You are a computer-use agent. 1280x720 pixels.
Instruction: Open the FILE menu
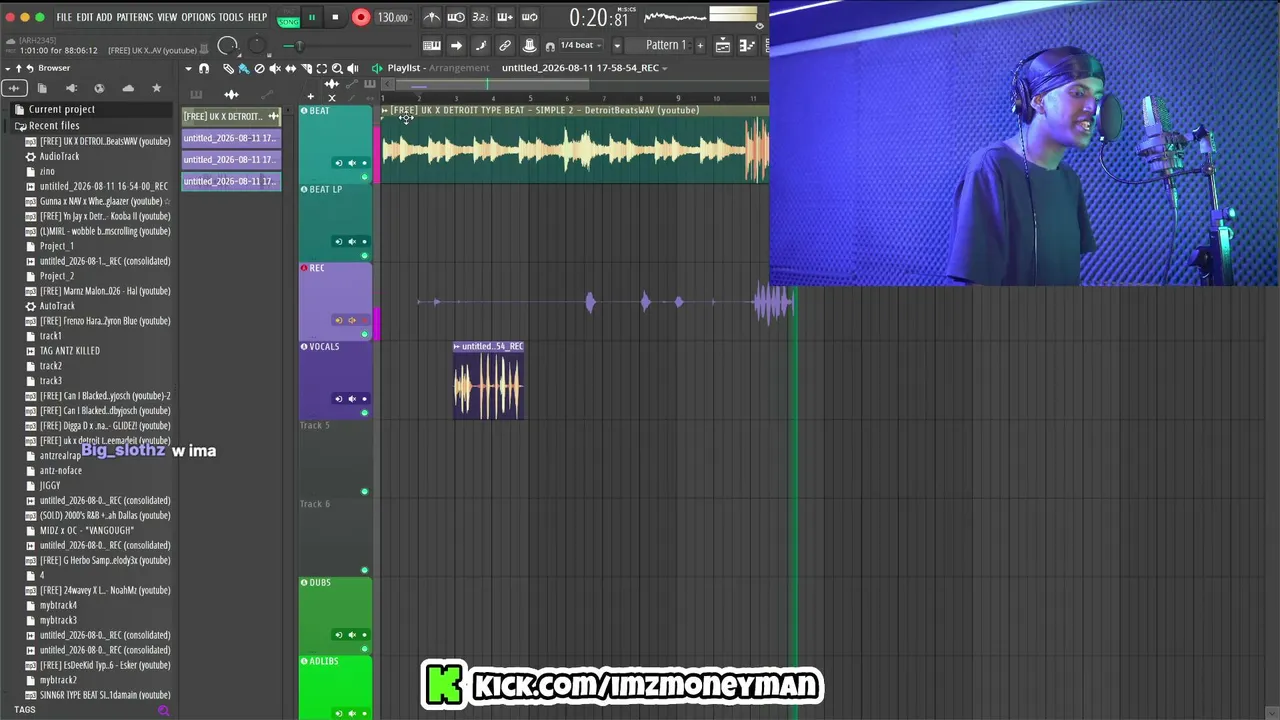(x=64, y=17)
